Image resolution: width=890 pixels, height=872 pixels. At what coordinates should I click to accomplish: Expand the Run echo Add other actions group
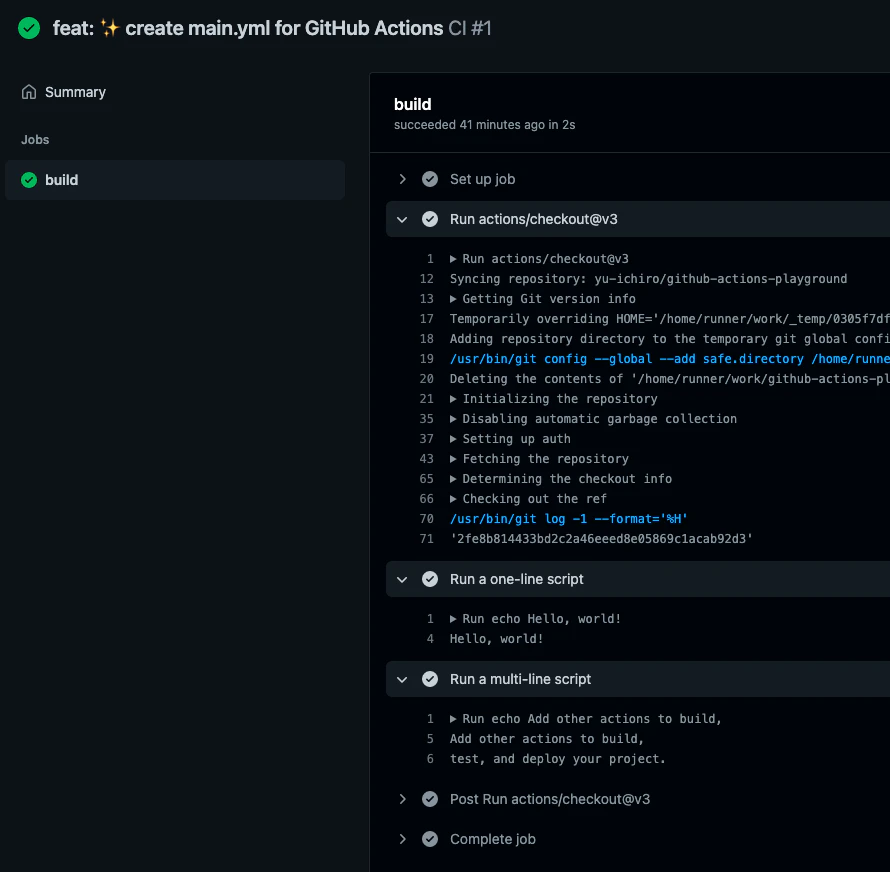453,719
